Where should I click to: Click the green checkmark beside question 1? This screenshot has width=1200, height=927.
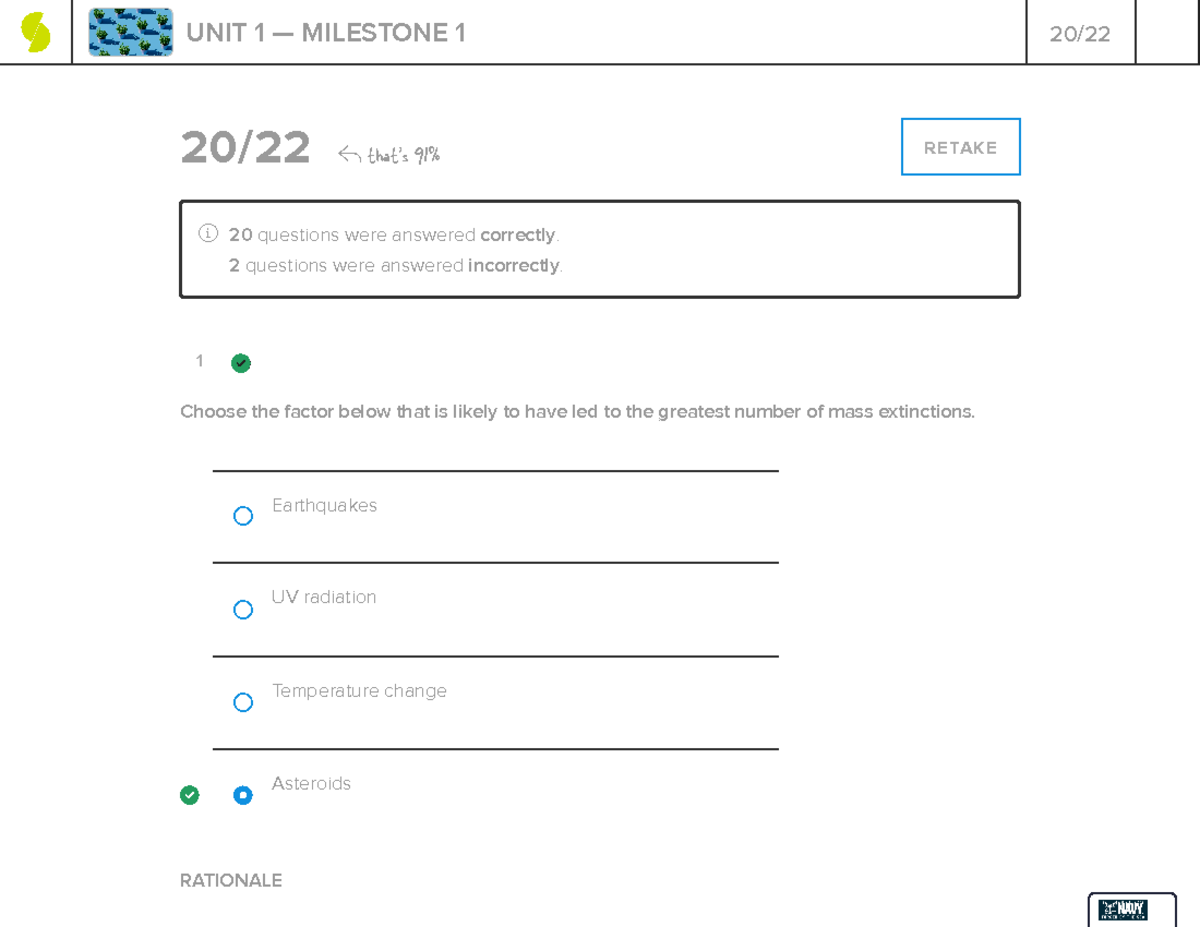pos(240,363)
